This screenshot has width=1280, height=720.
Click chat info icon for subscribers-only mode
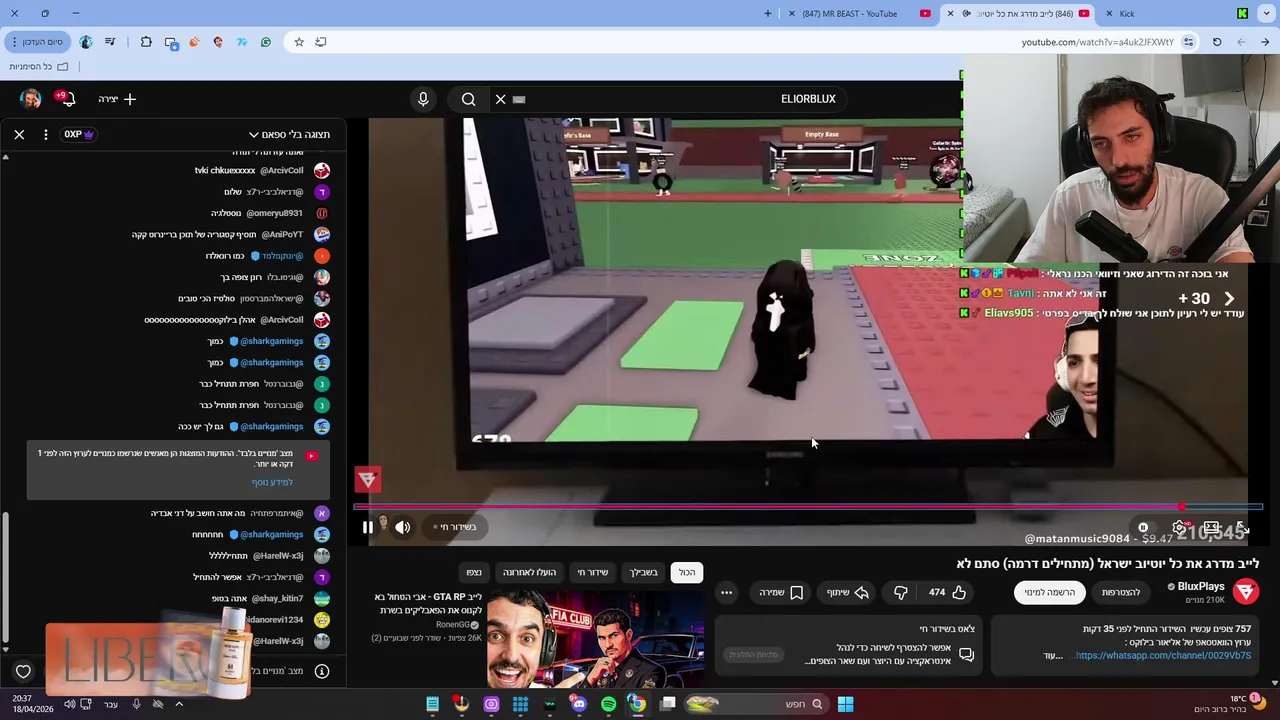pyautogui.click(x=322, y=671)
